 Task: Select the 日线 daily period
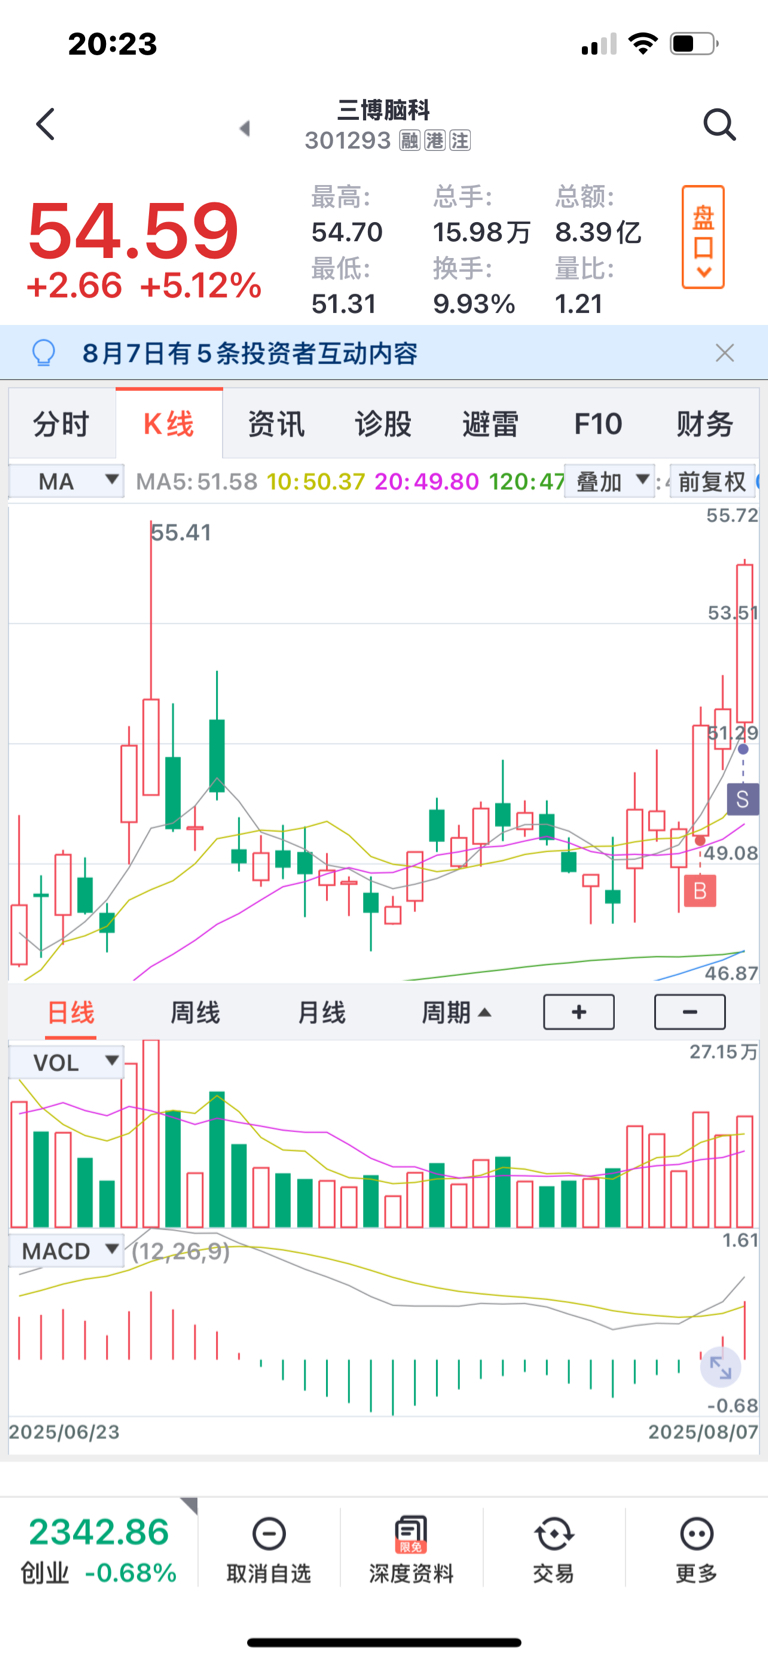point(71,1013)
